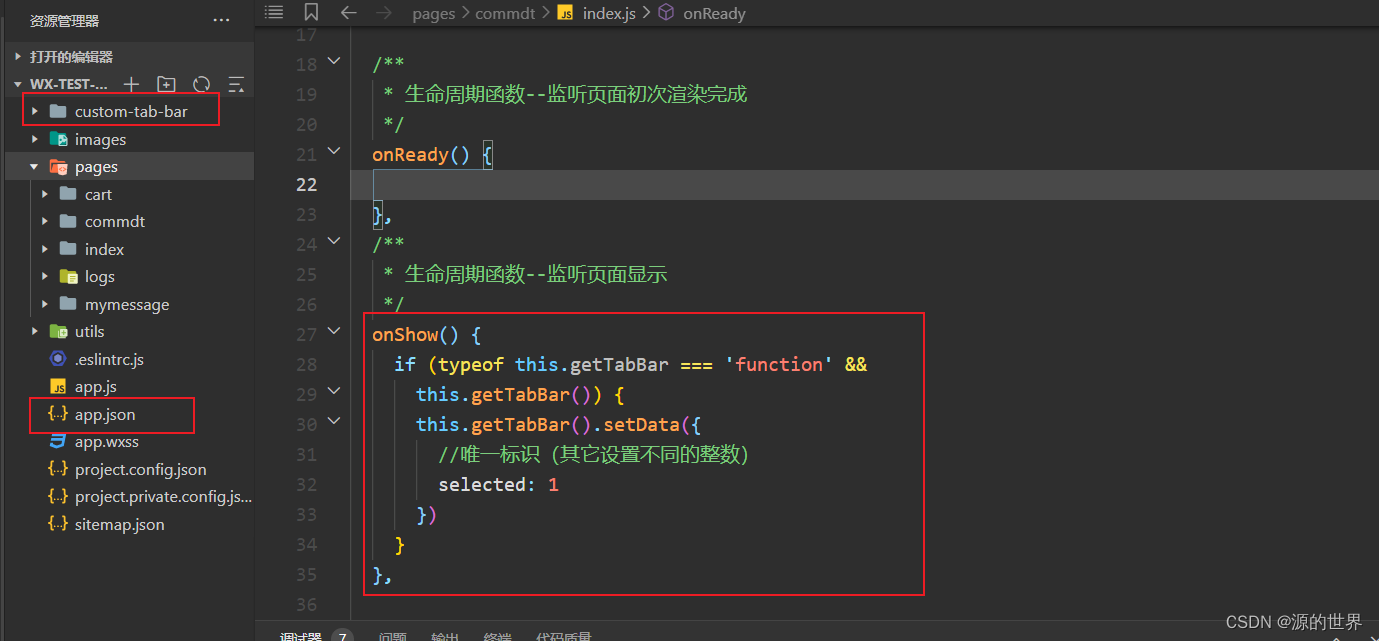The image size is (1379, 641).
Task: Refresh the file explorer tree
Action: click(x=201, y=84)
